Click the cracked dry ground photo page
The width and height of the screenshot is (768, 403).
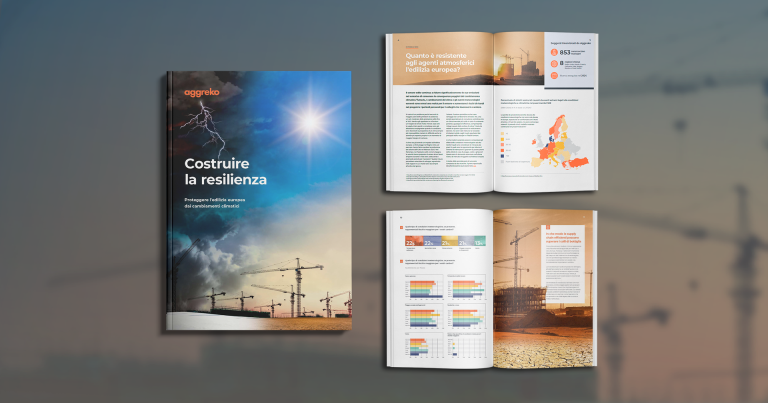point(543,289)
